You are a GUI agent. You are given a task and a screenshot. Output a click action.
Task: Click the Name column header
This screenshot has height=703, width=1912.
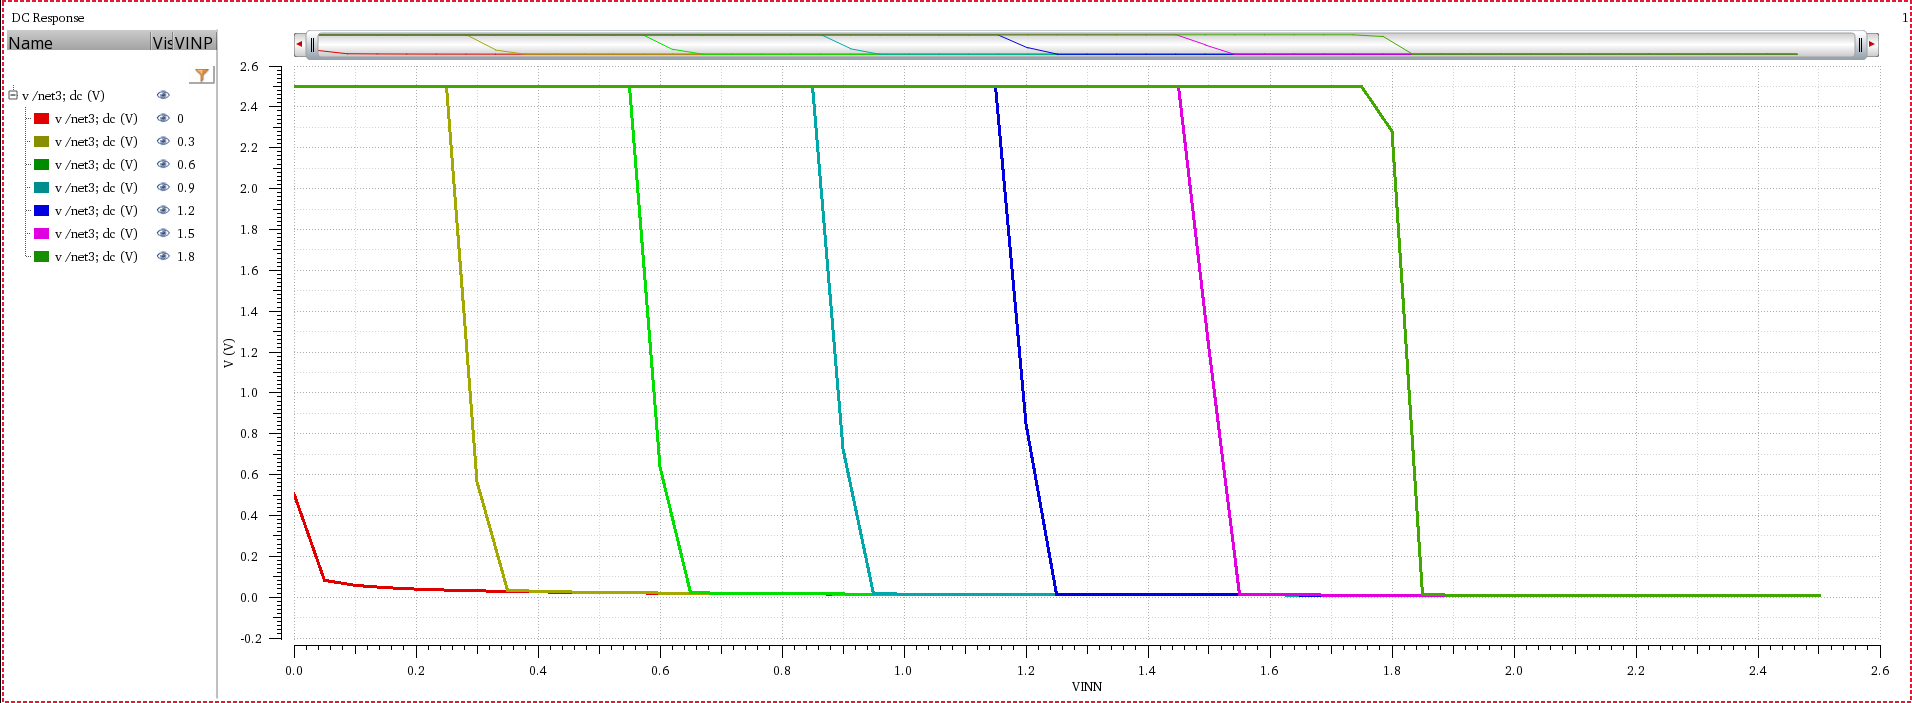point(78,42)
